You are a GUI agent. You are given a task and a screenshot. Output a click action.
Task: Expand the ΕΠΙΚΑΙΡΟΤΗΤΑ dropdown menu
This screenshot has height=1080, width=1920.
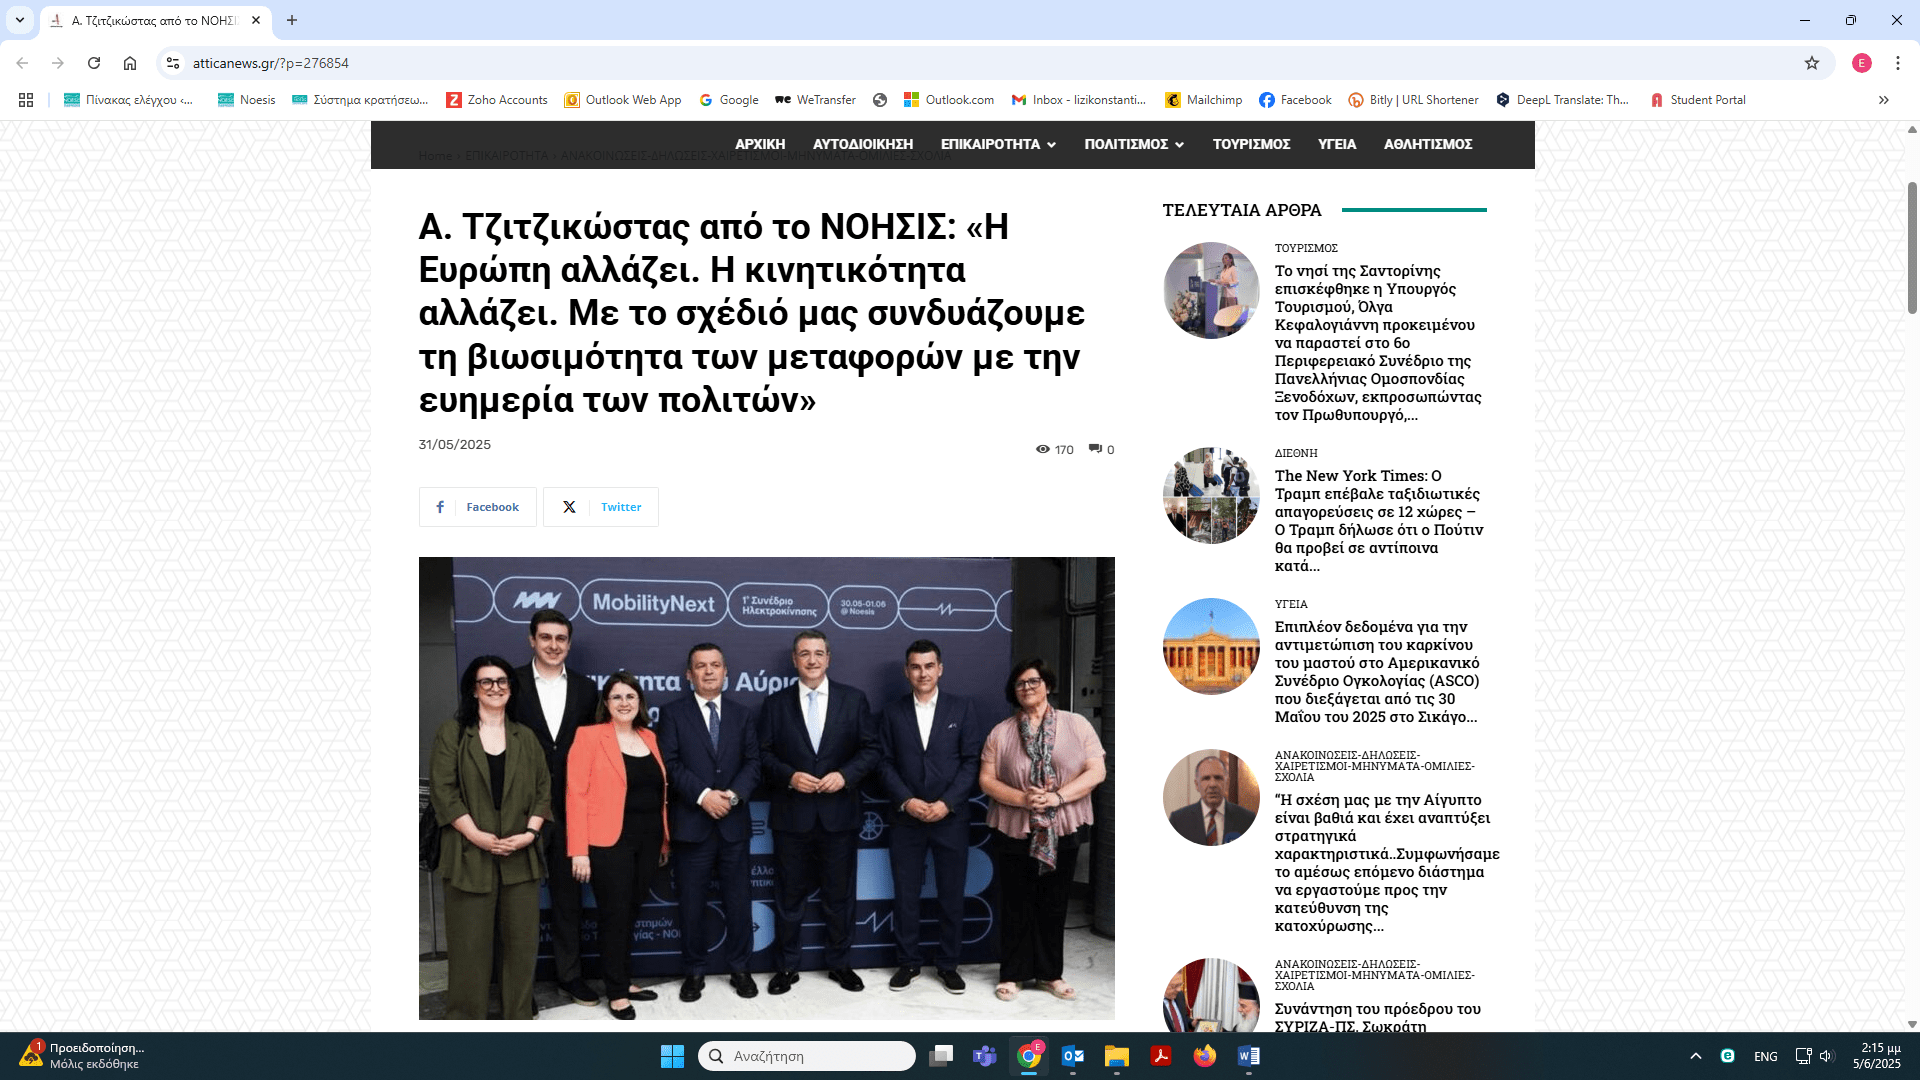(998, 144)
